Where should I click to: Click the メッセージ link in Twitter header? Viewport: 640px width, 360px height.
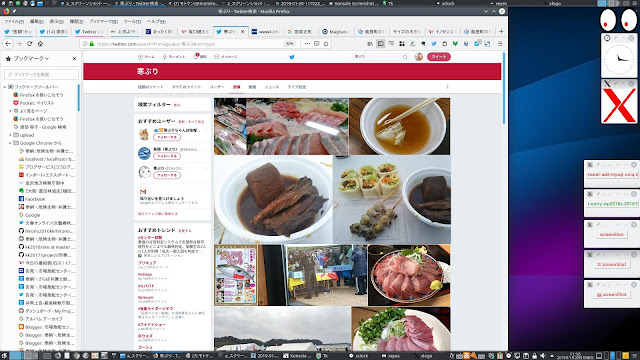(226, 57)
